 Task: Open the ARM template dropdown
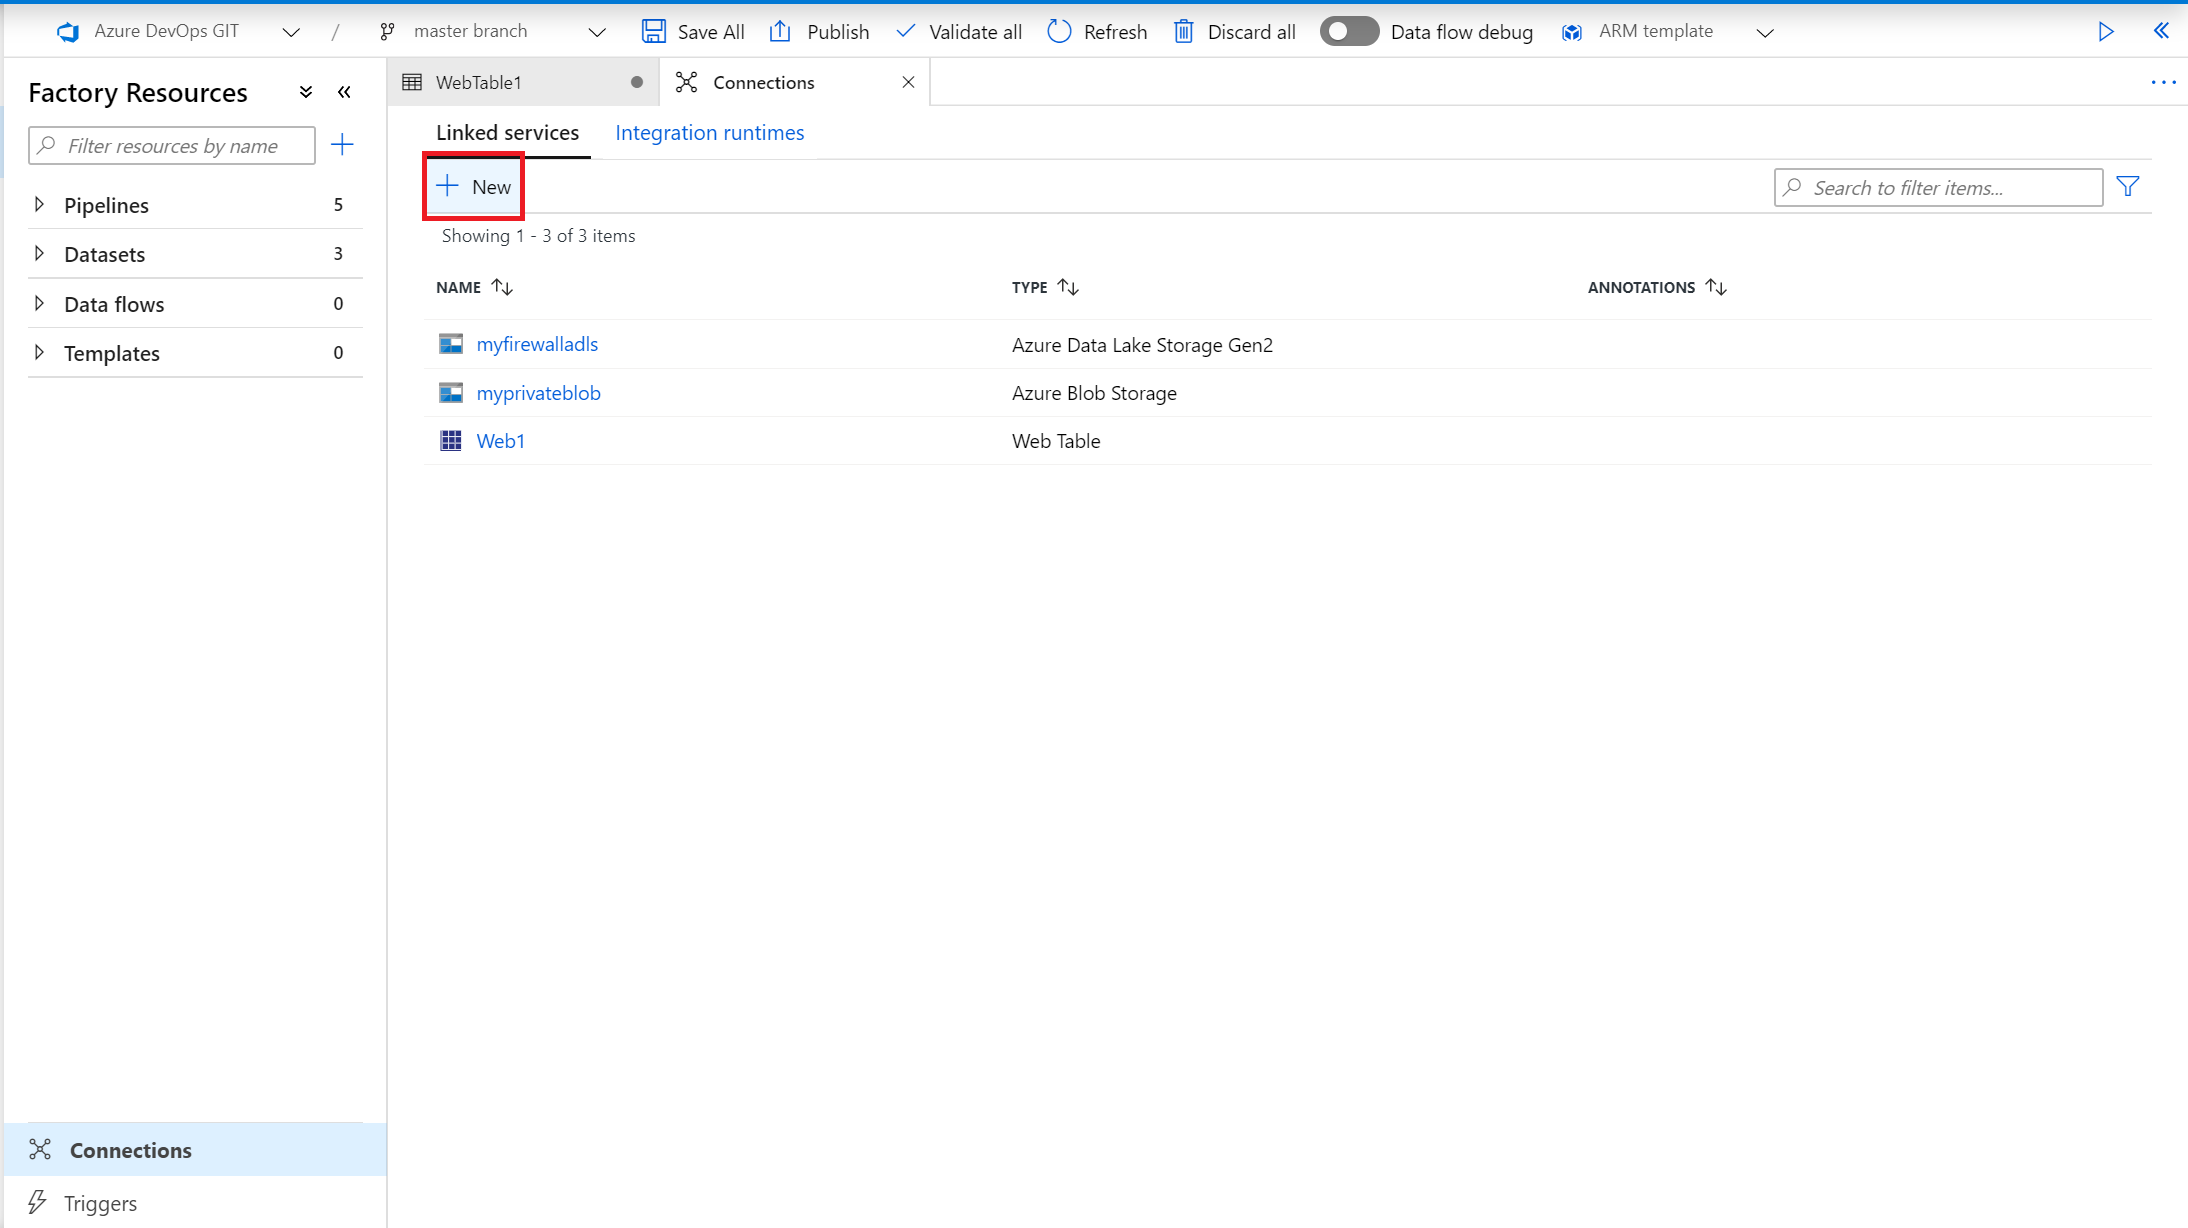pos(1765,32)
